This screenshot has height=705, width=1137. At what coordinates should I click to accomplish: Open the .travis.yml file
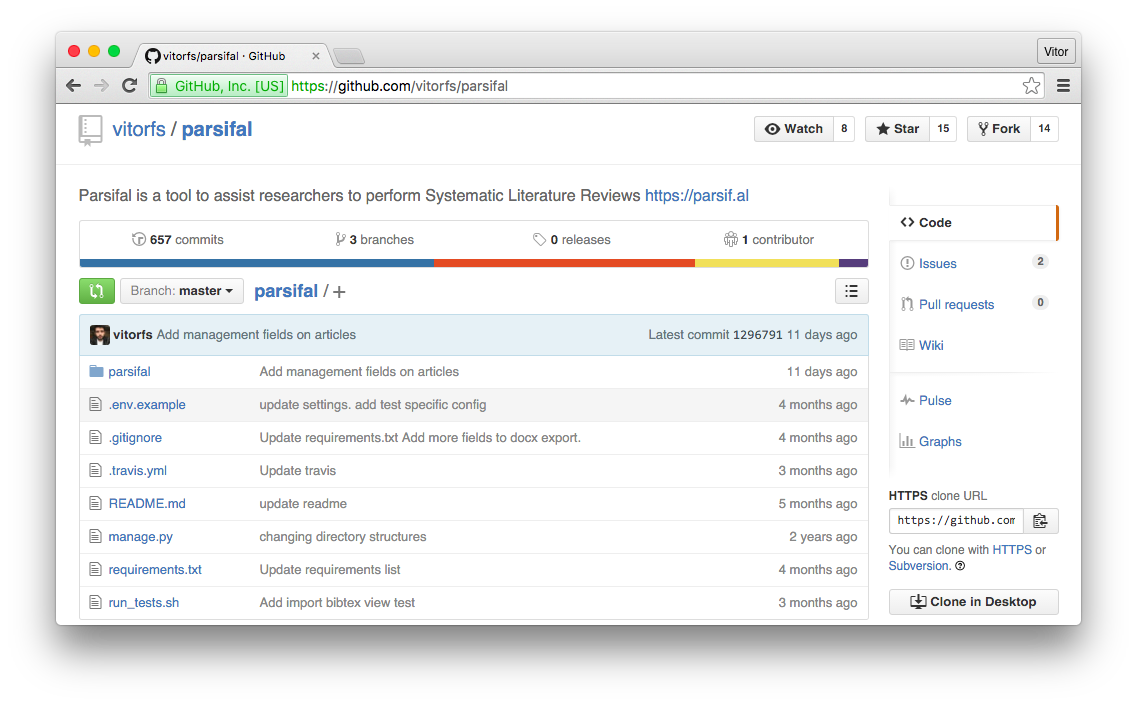[x=137, y=471]
